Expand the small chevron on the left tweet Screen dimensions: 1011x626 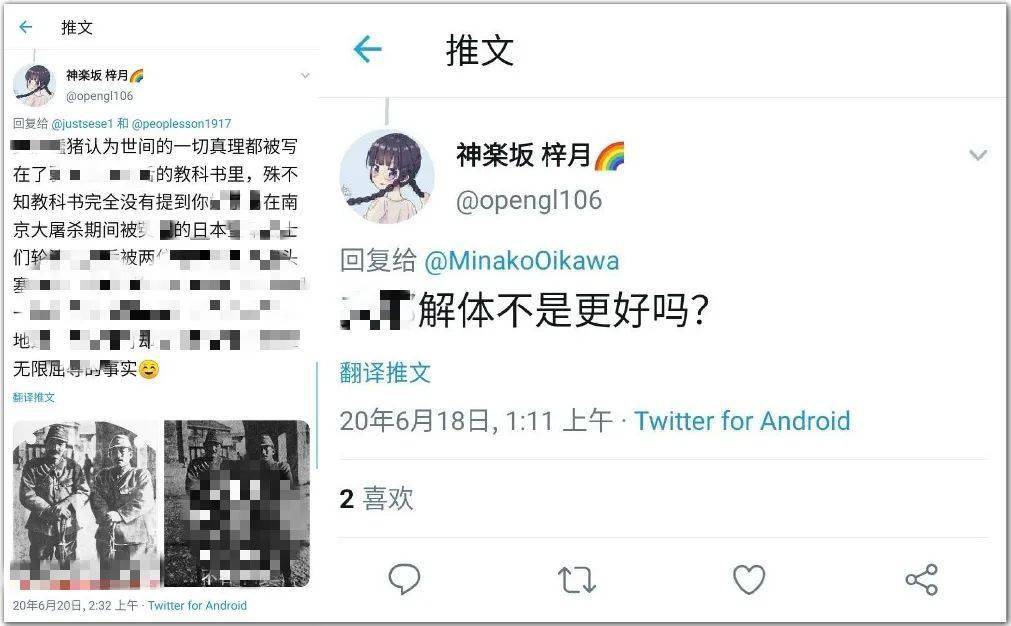(x=305, y=76)
